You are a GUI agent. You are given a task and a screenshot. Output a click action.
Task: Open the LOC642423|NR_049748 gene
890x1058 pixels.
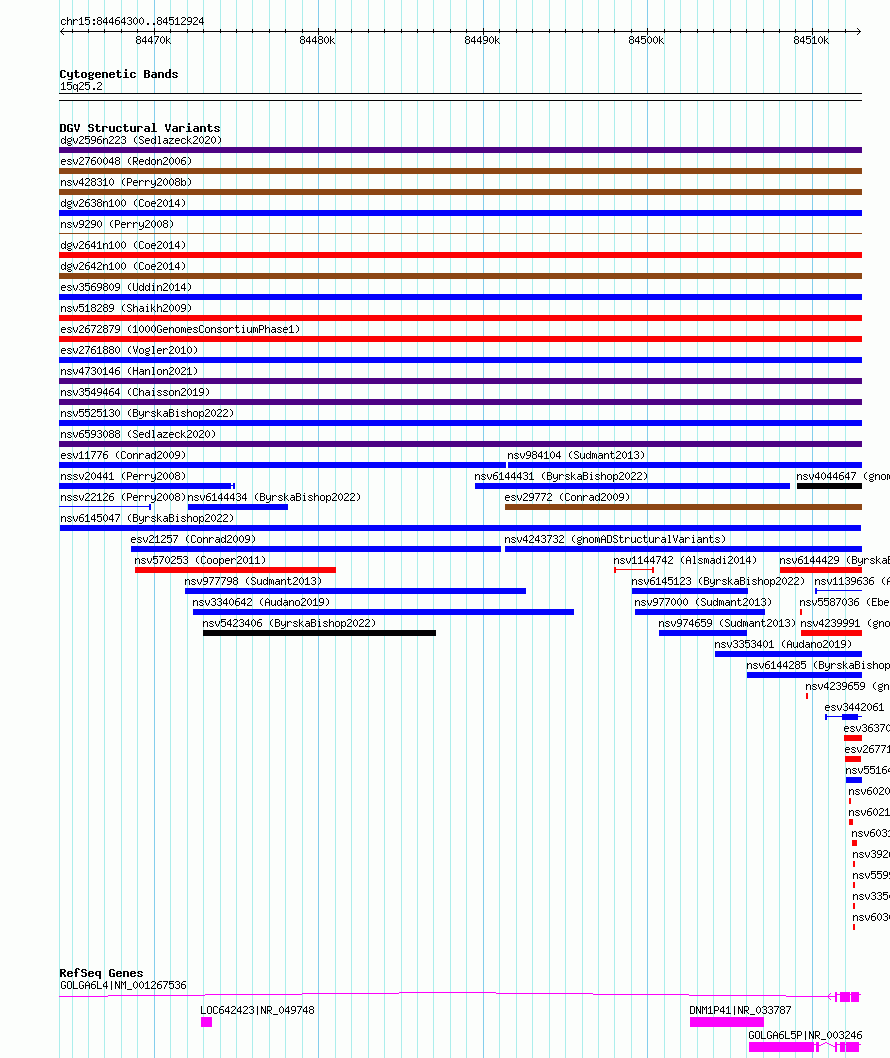(257, 1010)
